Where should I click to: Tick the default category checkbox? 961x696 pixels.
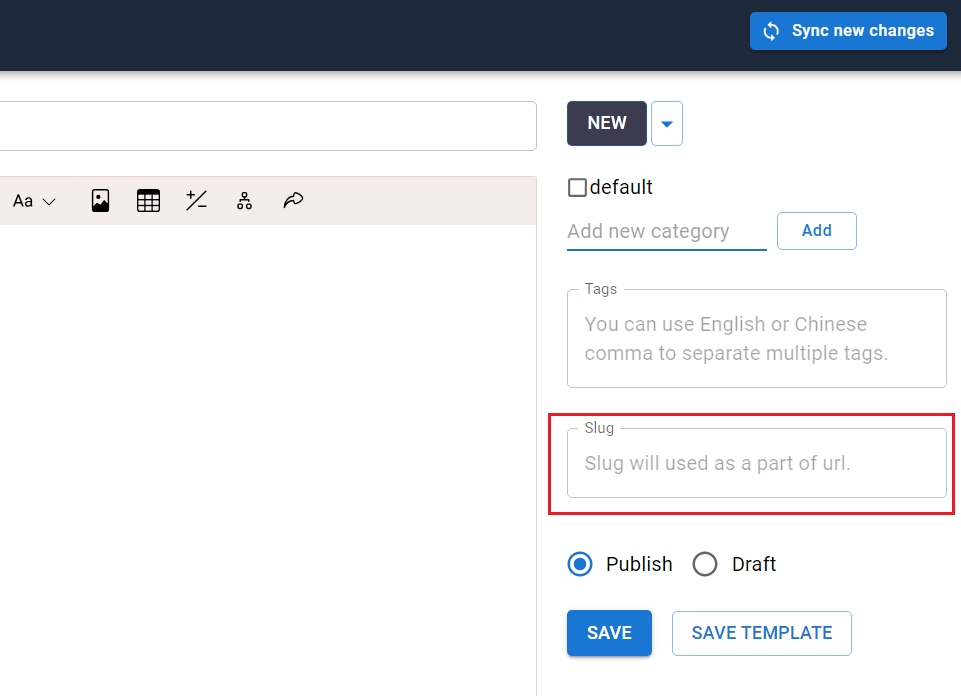pos(577,187)
